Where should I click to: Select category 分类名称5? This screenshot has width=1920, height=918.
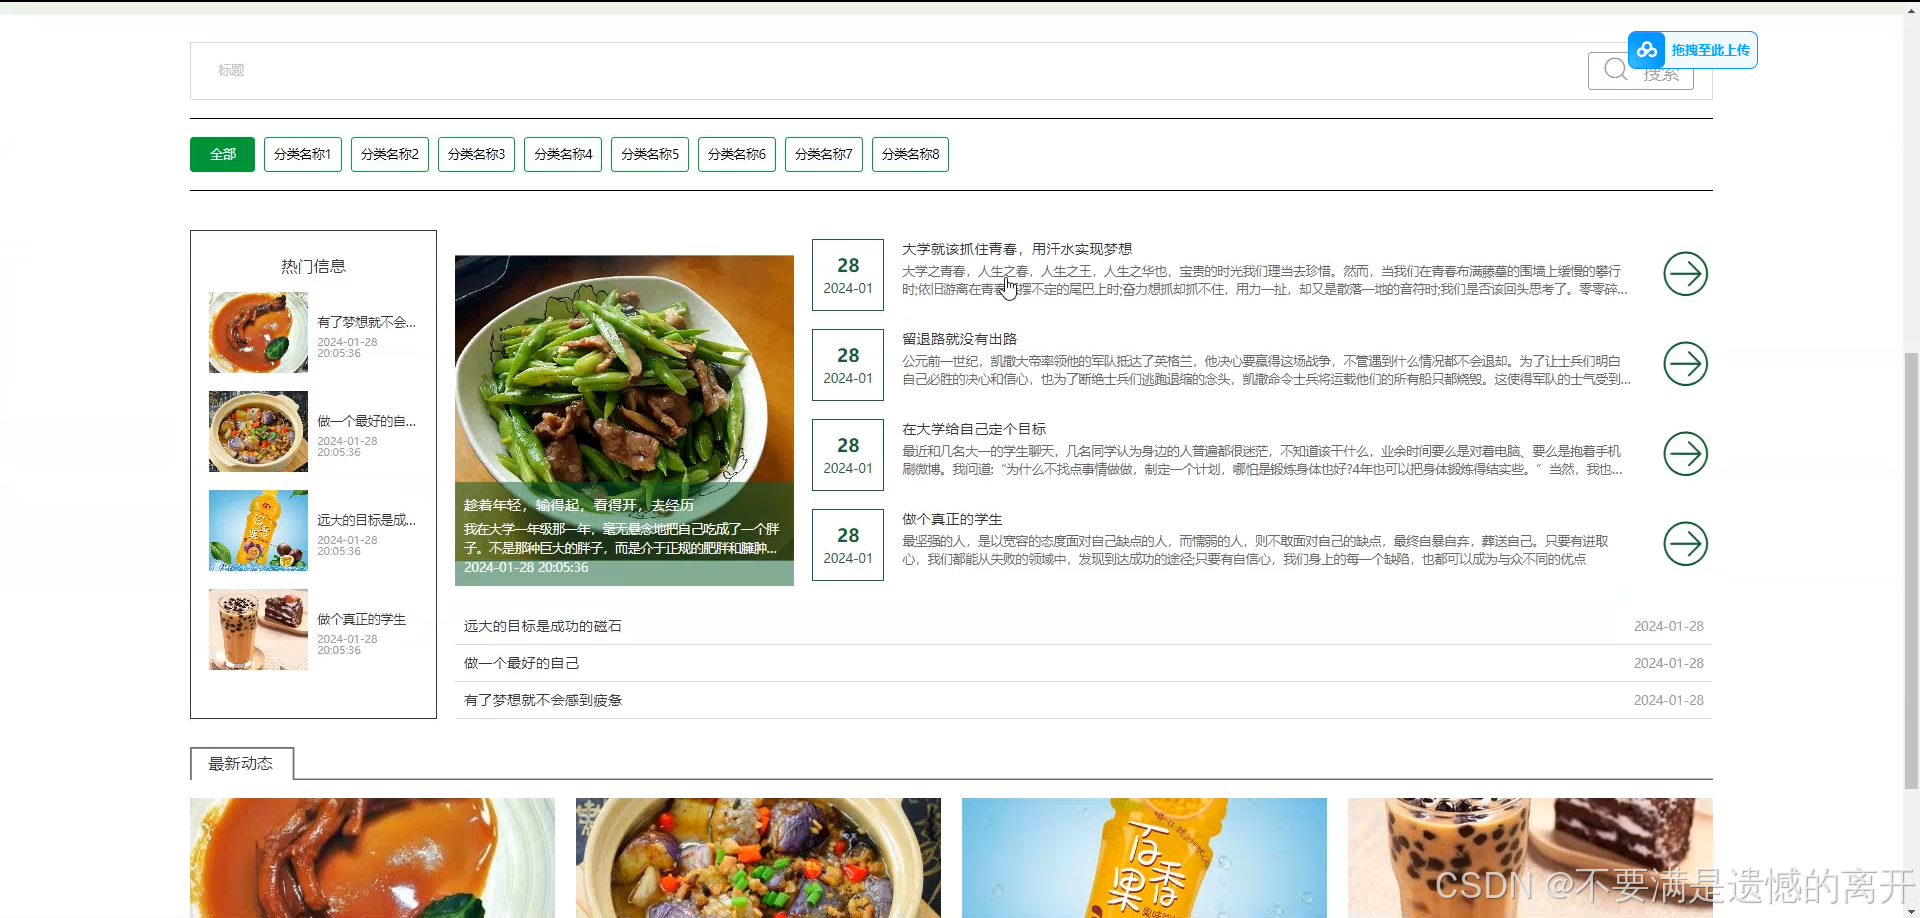[650, 154]
